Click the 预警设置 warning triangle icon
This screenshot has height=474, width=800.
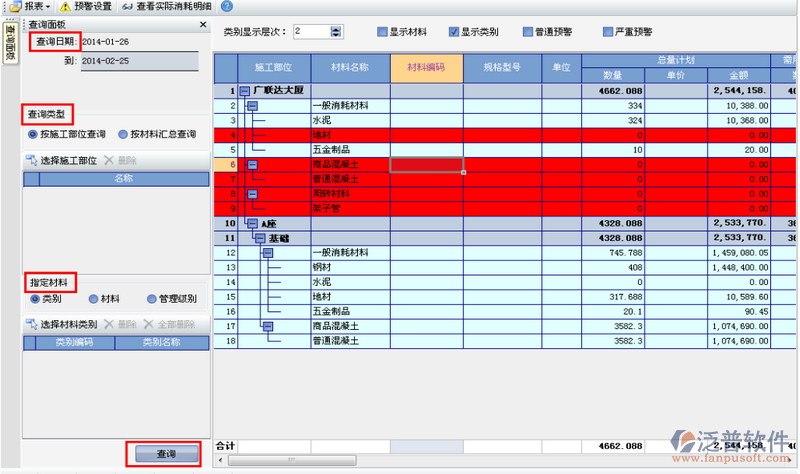pyautogui.click(x=65, y=7)
